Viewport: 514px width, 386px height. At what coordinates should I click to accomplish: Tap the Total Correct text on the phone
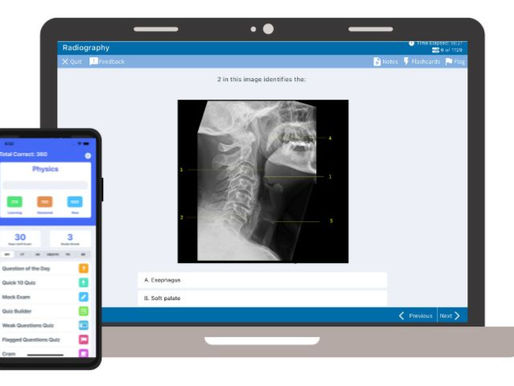click(24, 154)
